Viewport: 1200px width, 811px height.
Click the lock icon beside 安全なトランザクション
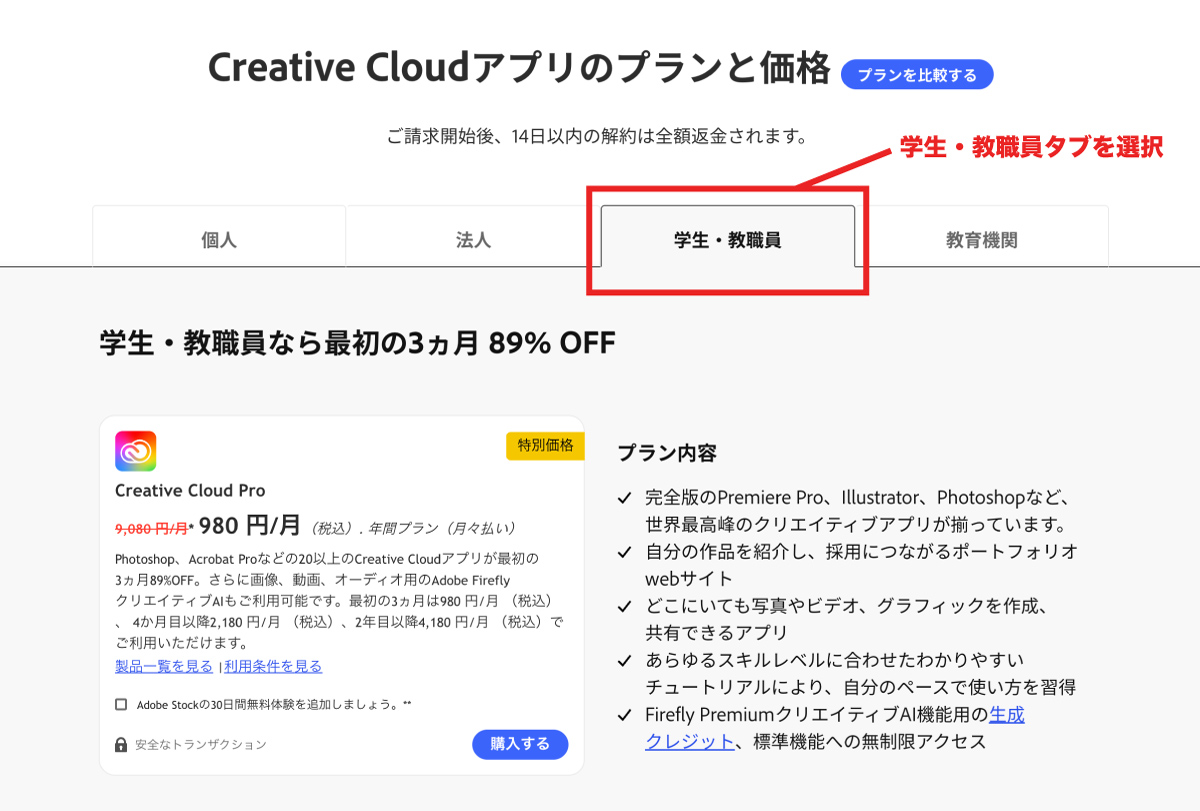click(121, 745)
